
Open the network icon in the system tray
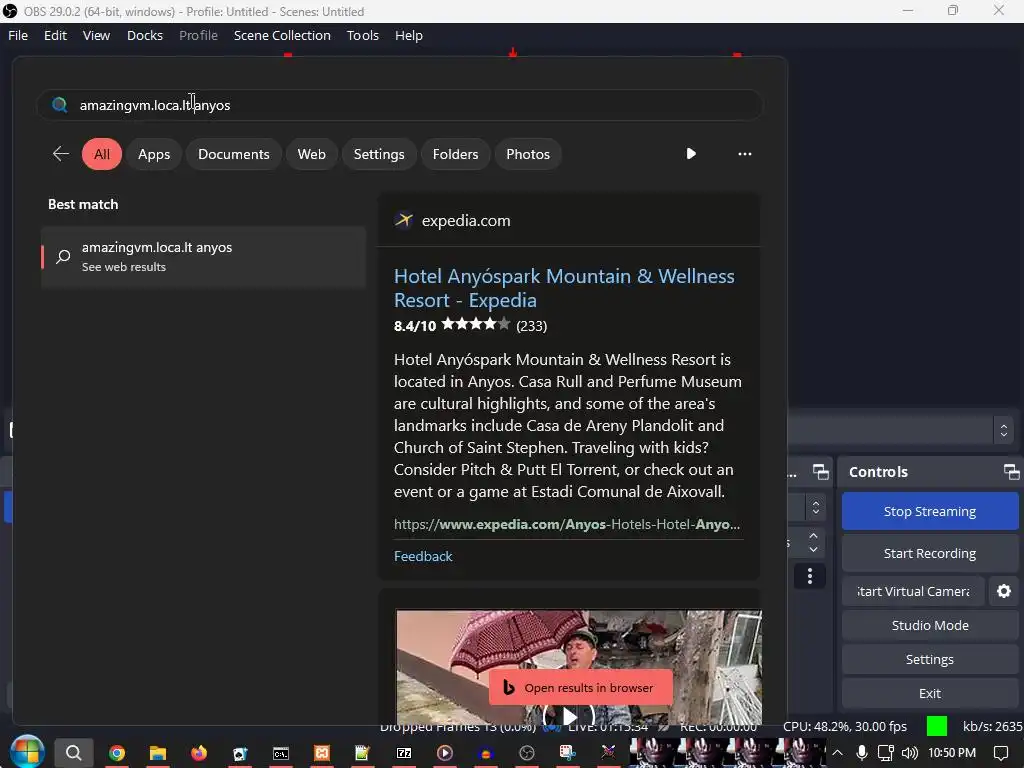point(886,753)
